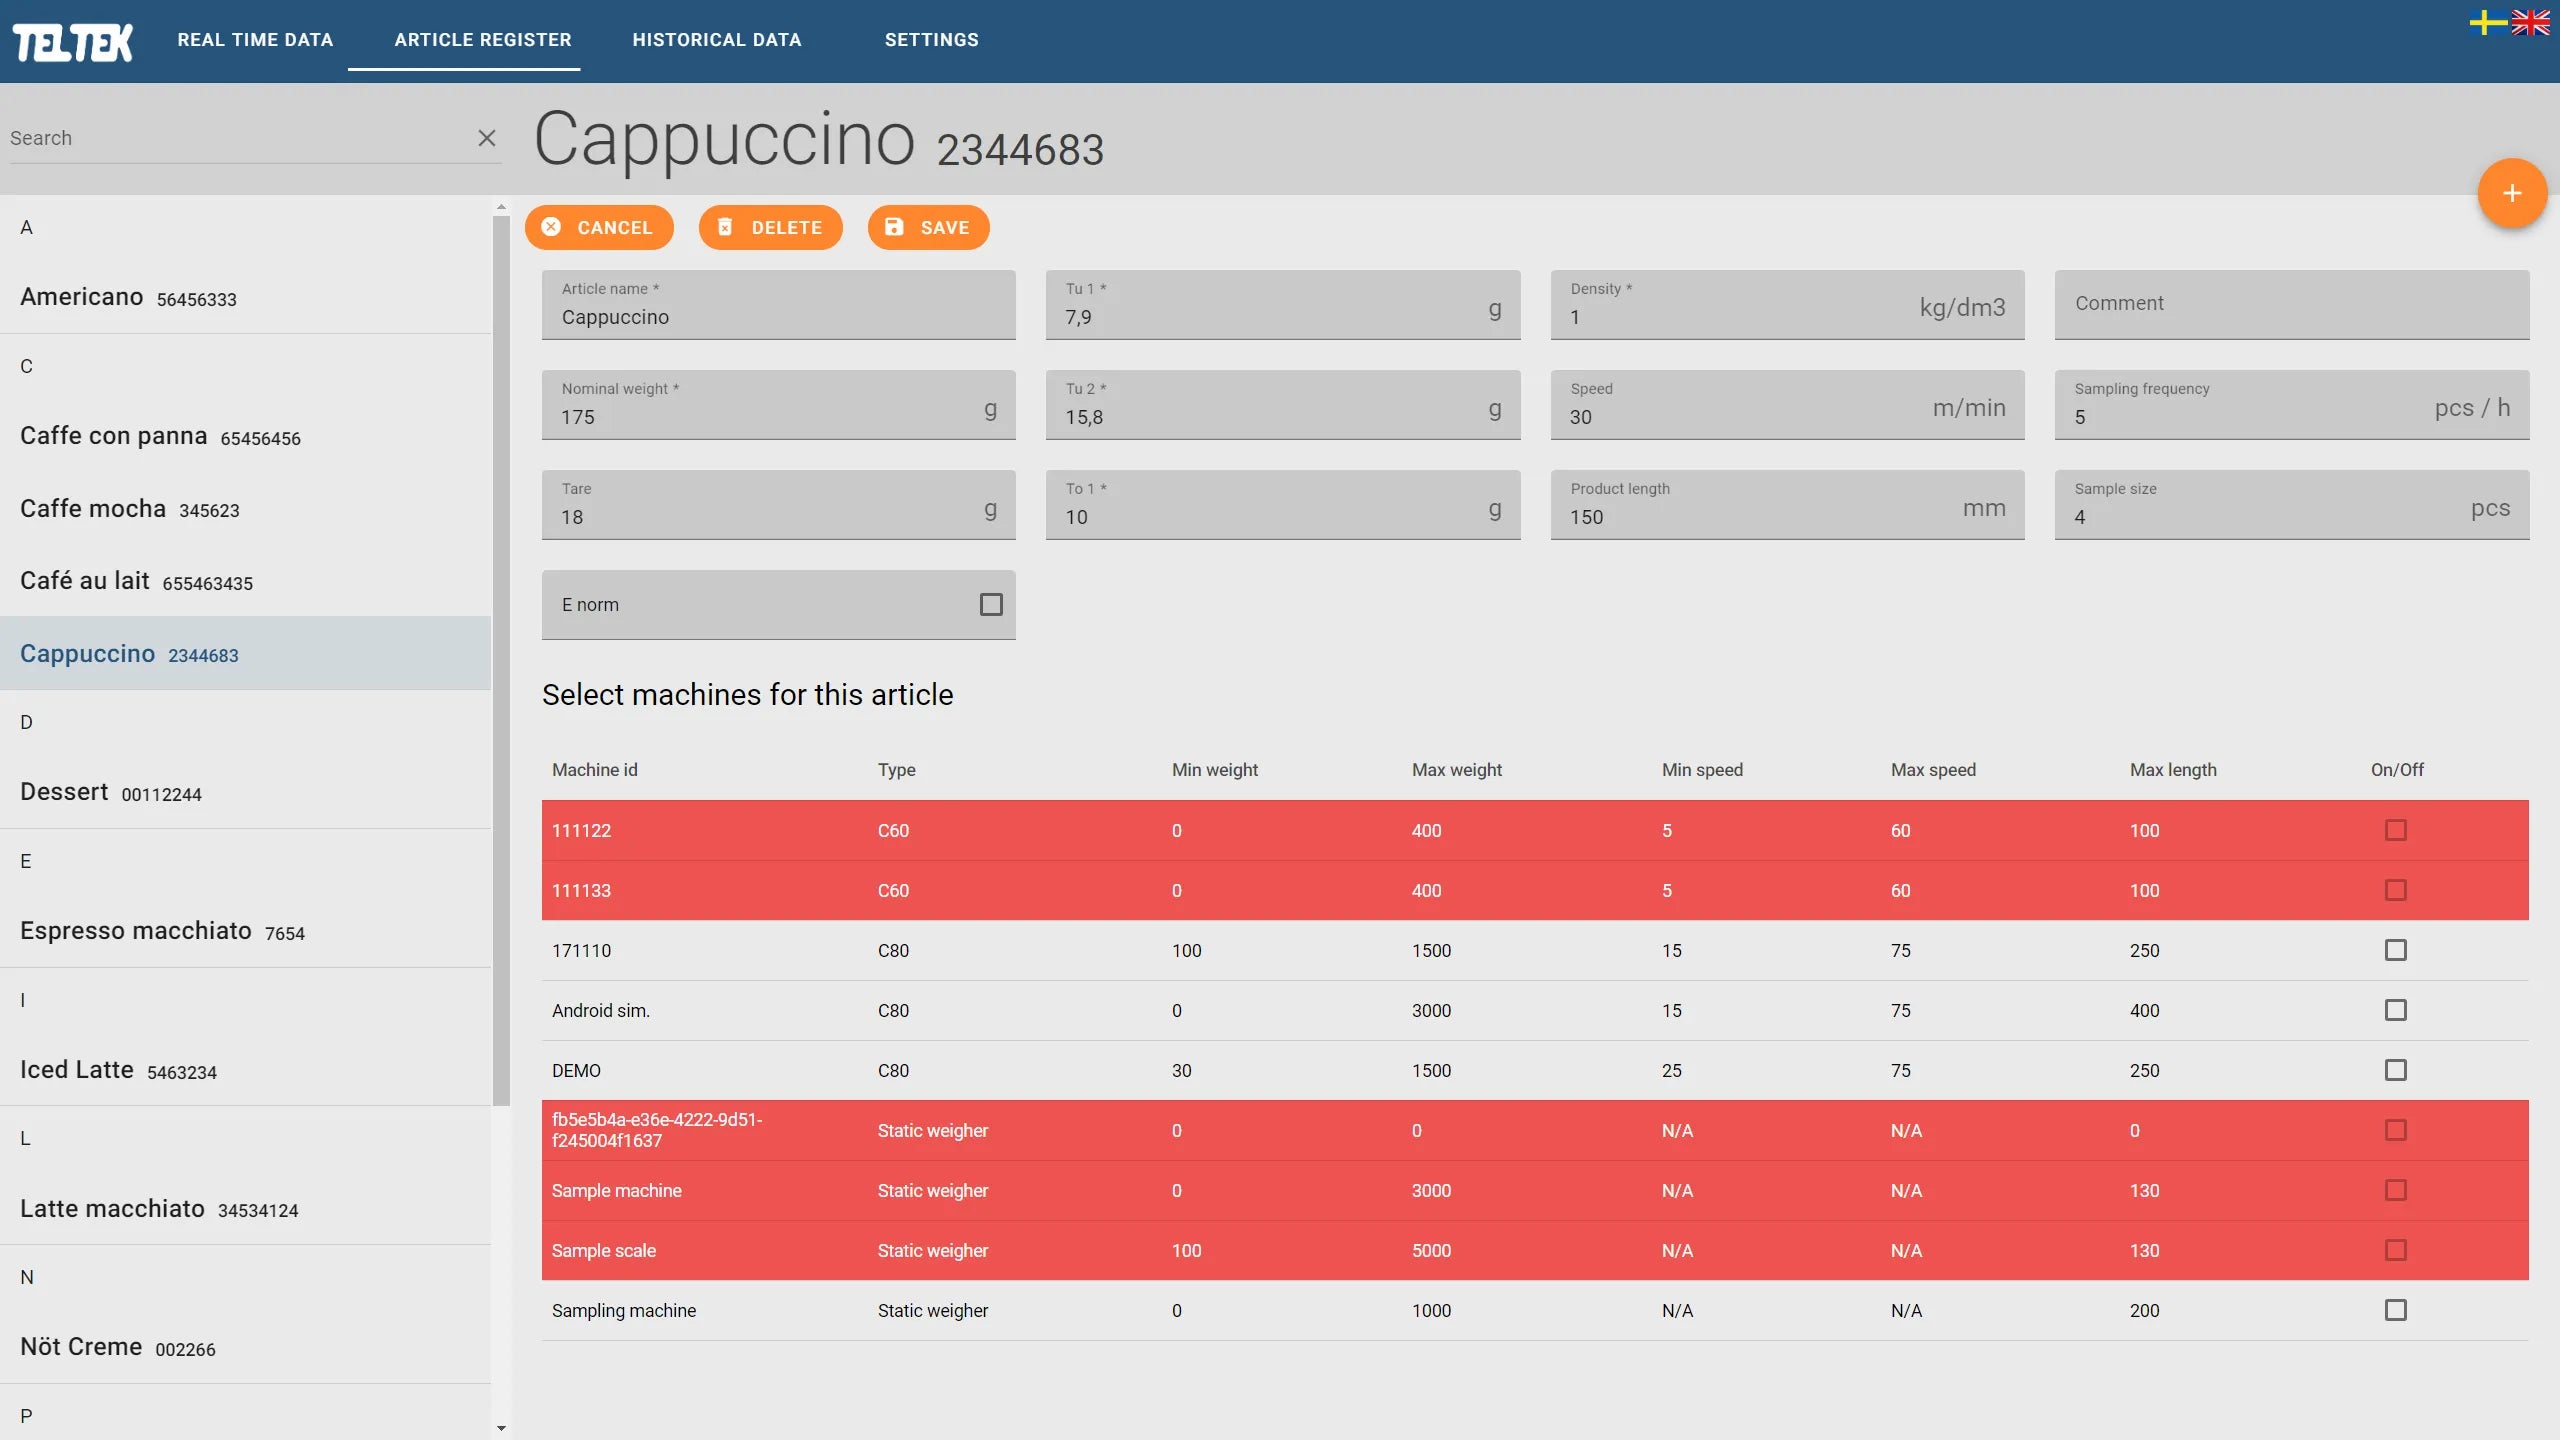The image size is (2560, 1440).
Task: Click the Save button
Action: click(x=928, y=228)
